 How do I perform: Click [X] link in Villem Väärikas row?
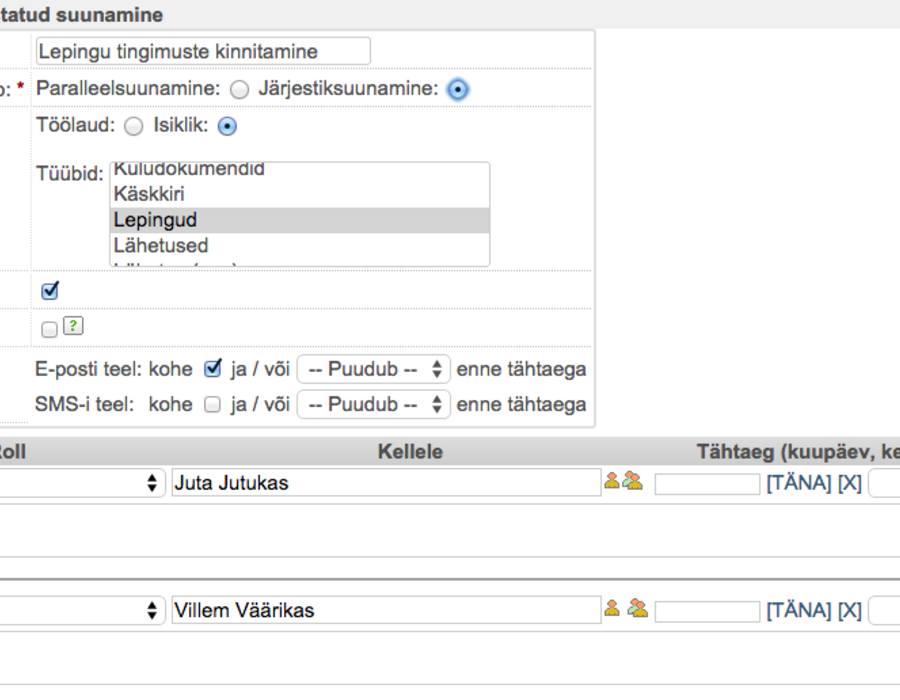click(850, 610)
